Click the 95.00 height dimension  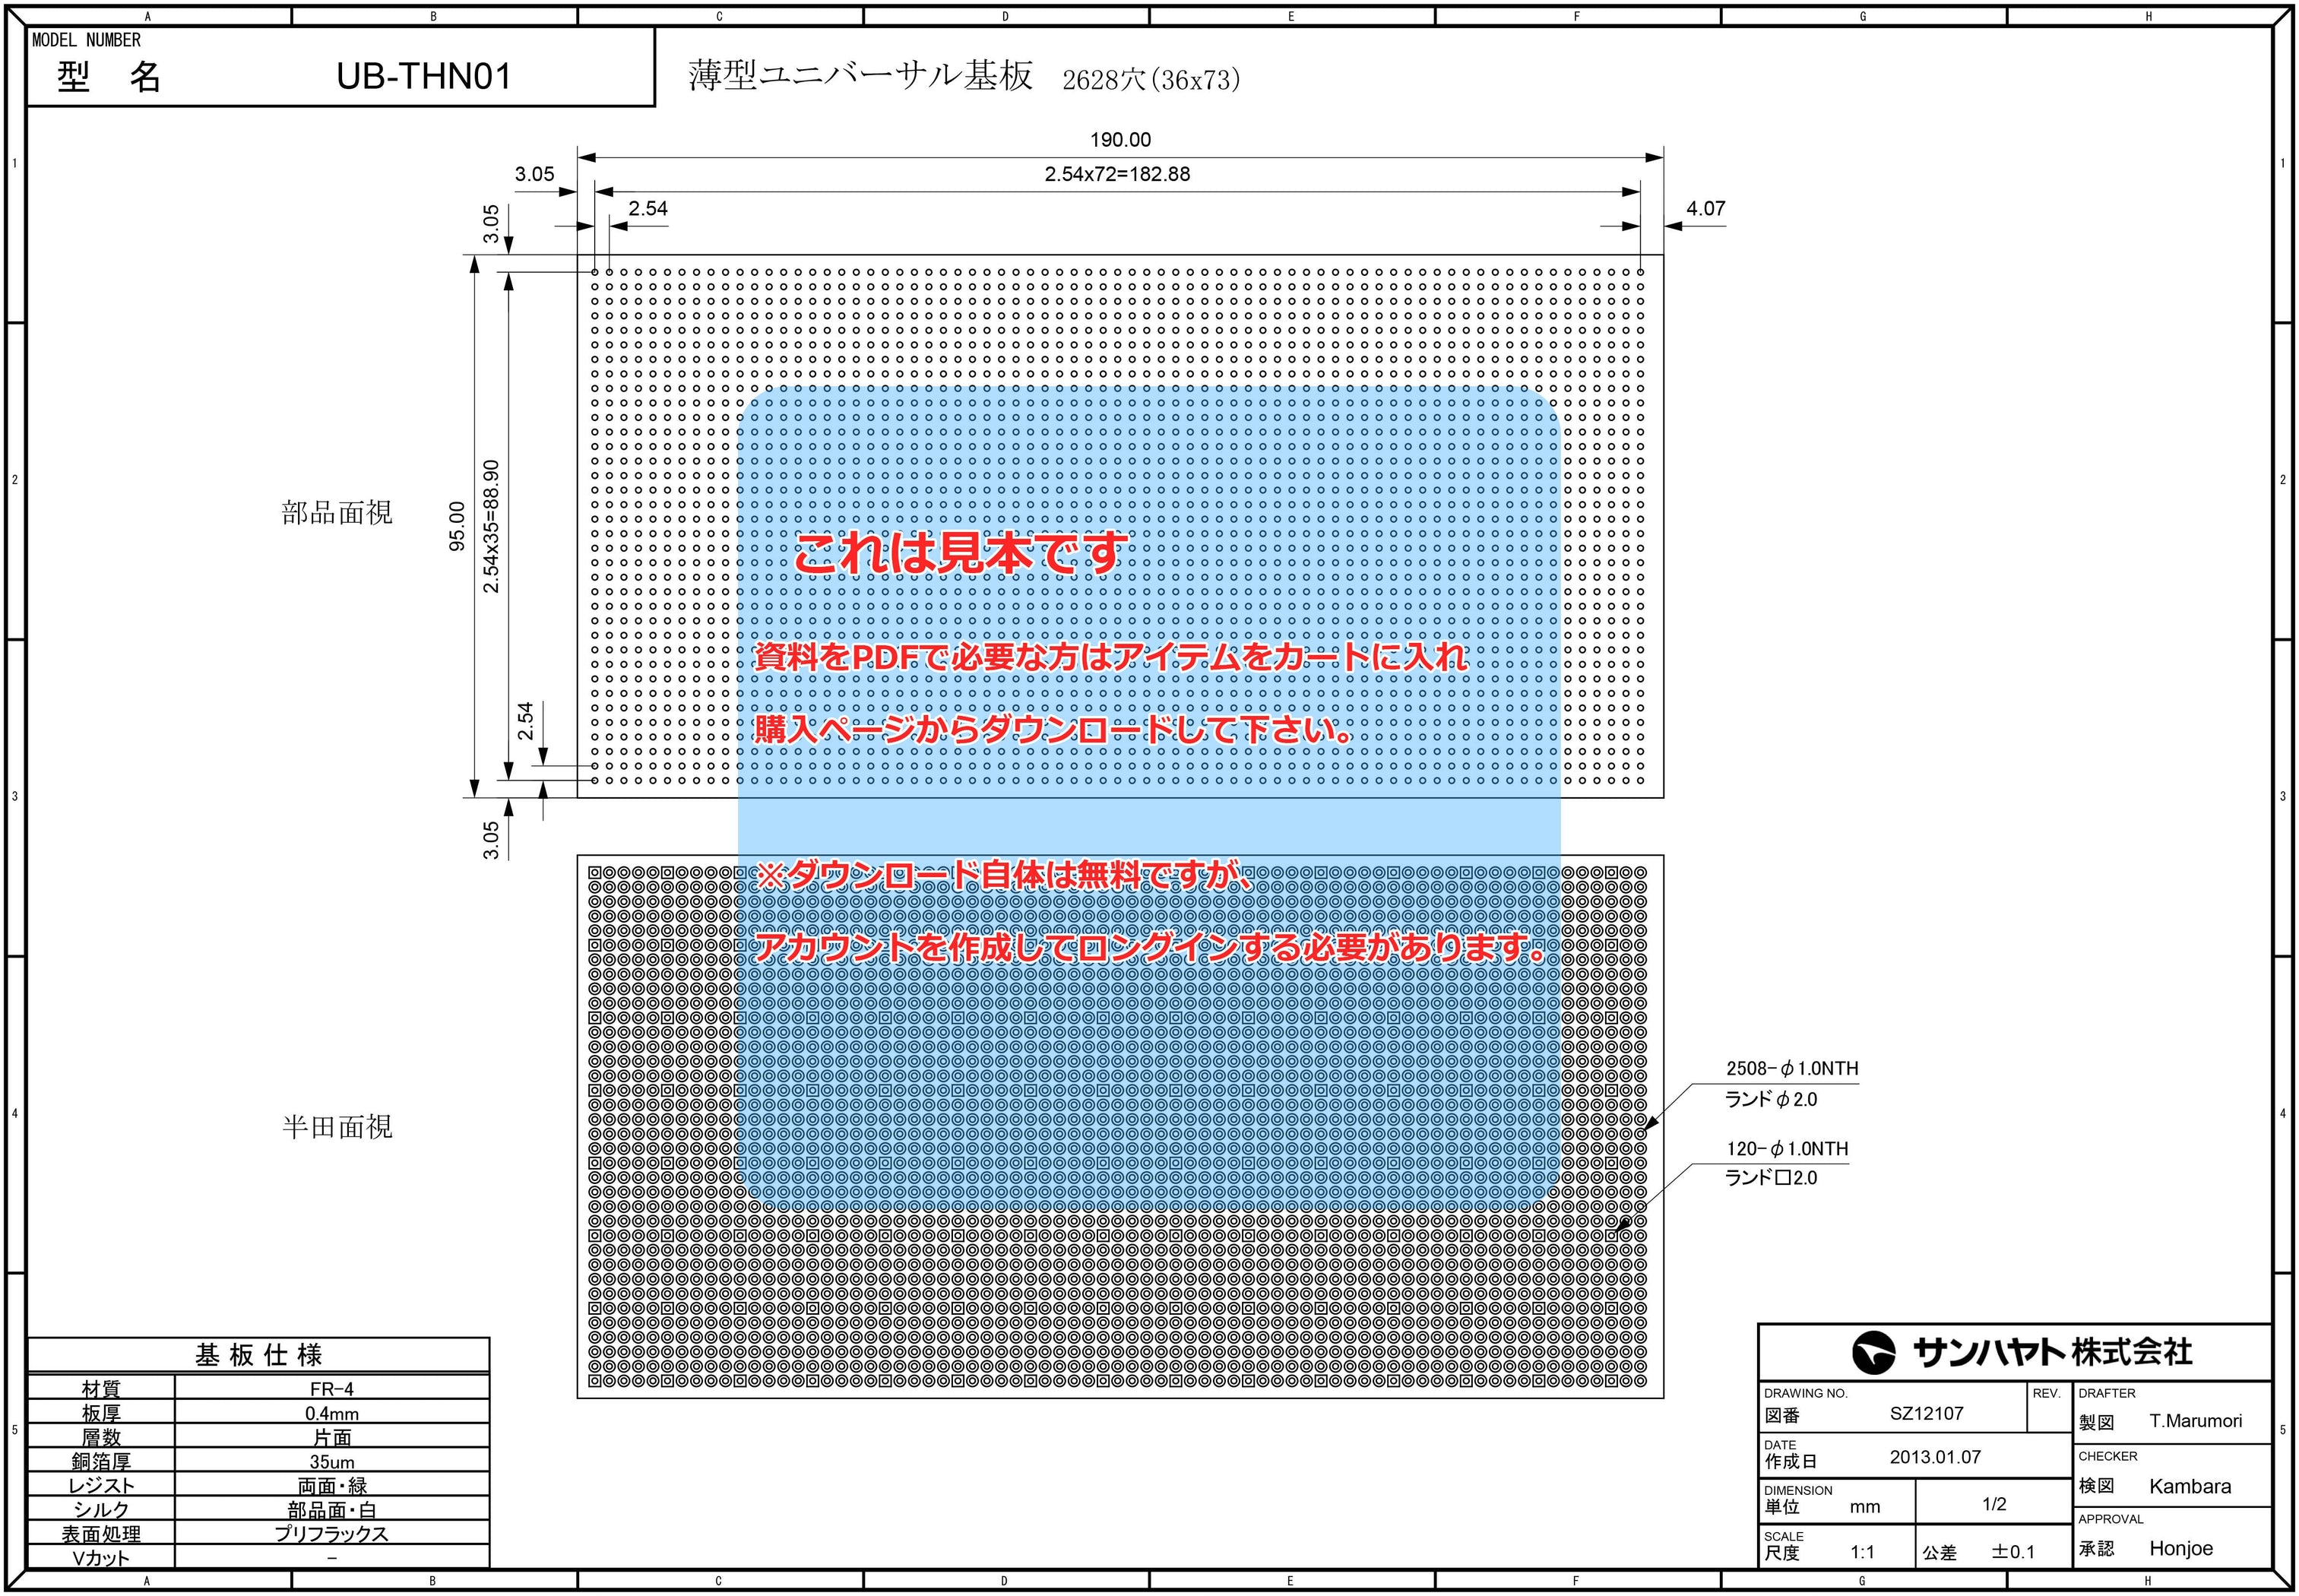tap(457, 526)
